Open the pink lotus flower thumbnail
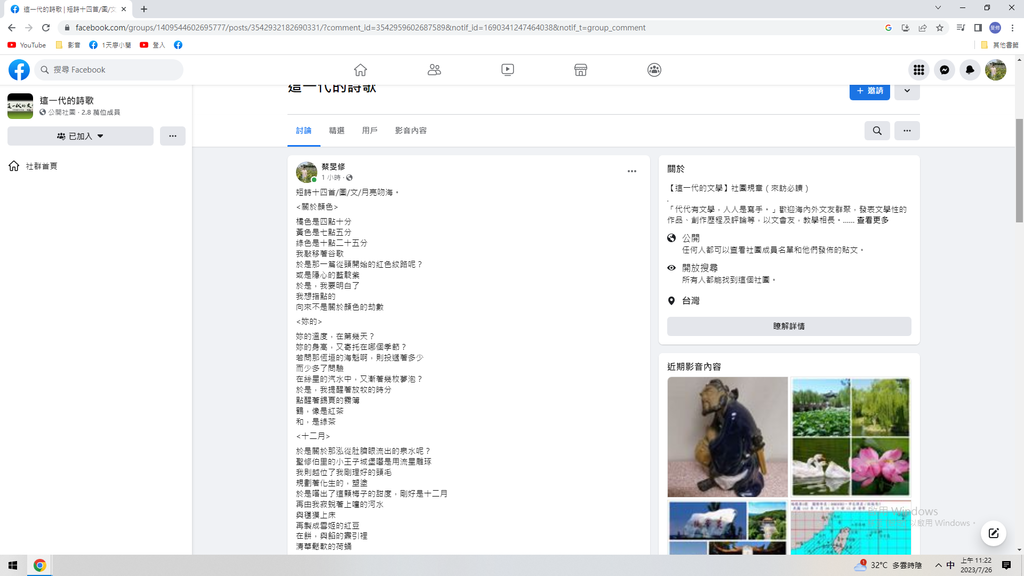Screen dimensions: 1024x576 point(881,466)
